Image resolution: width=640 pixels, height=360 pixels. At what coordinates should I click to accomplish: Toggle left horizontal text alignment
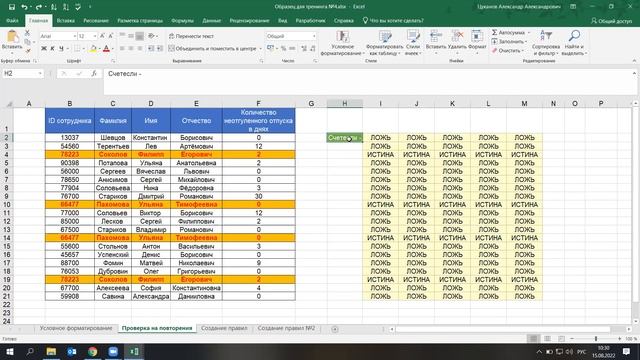point(122,49)
